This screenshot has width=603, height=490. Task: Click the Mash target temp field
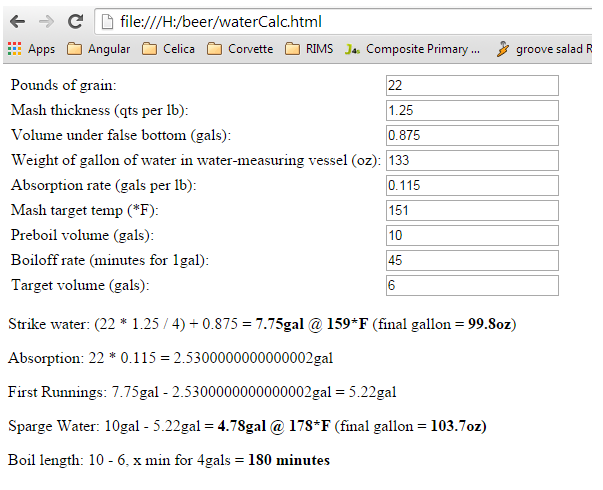(472, 210)
